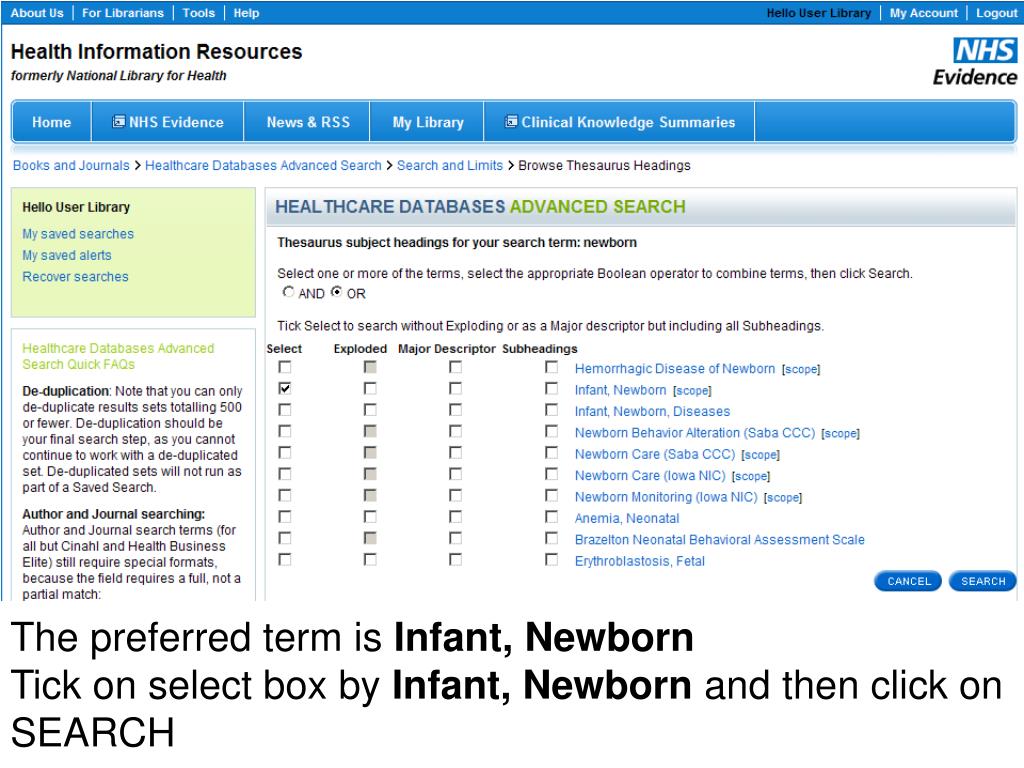Click the Logout link

[x=997, y=12]
